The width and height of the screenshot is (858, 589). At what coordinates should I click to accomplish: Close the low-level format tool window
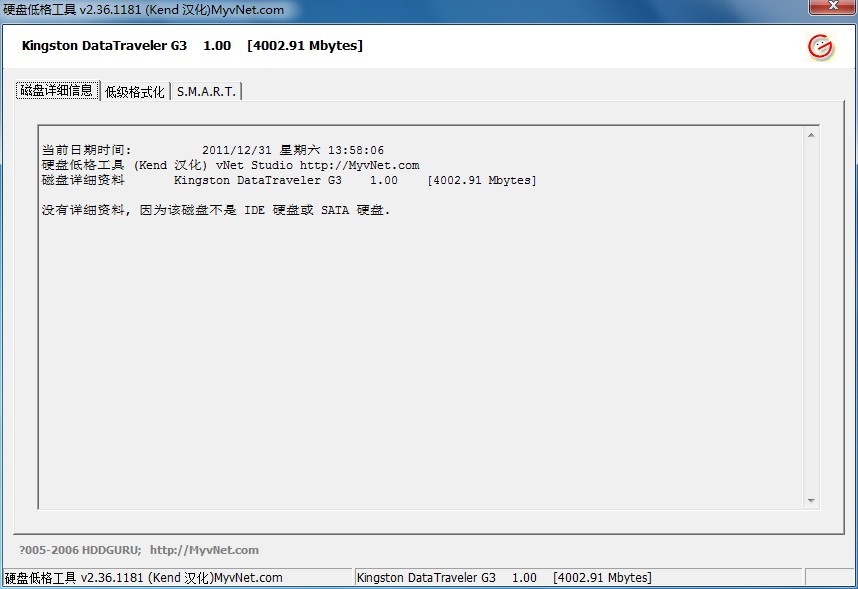831,8
